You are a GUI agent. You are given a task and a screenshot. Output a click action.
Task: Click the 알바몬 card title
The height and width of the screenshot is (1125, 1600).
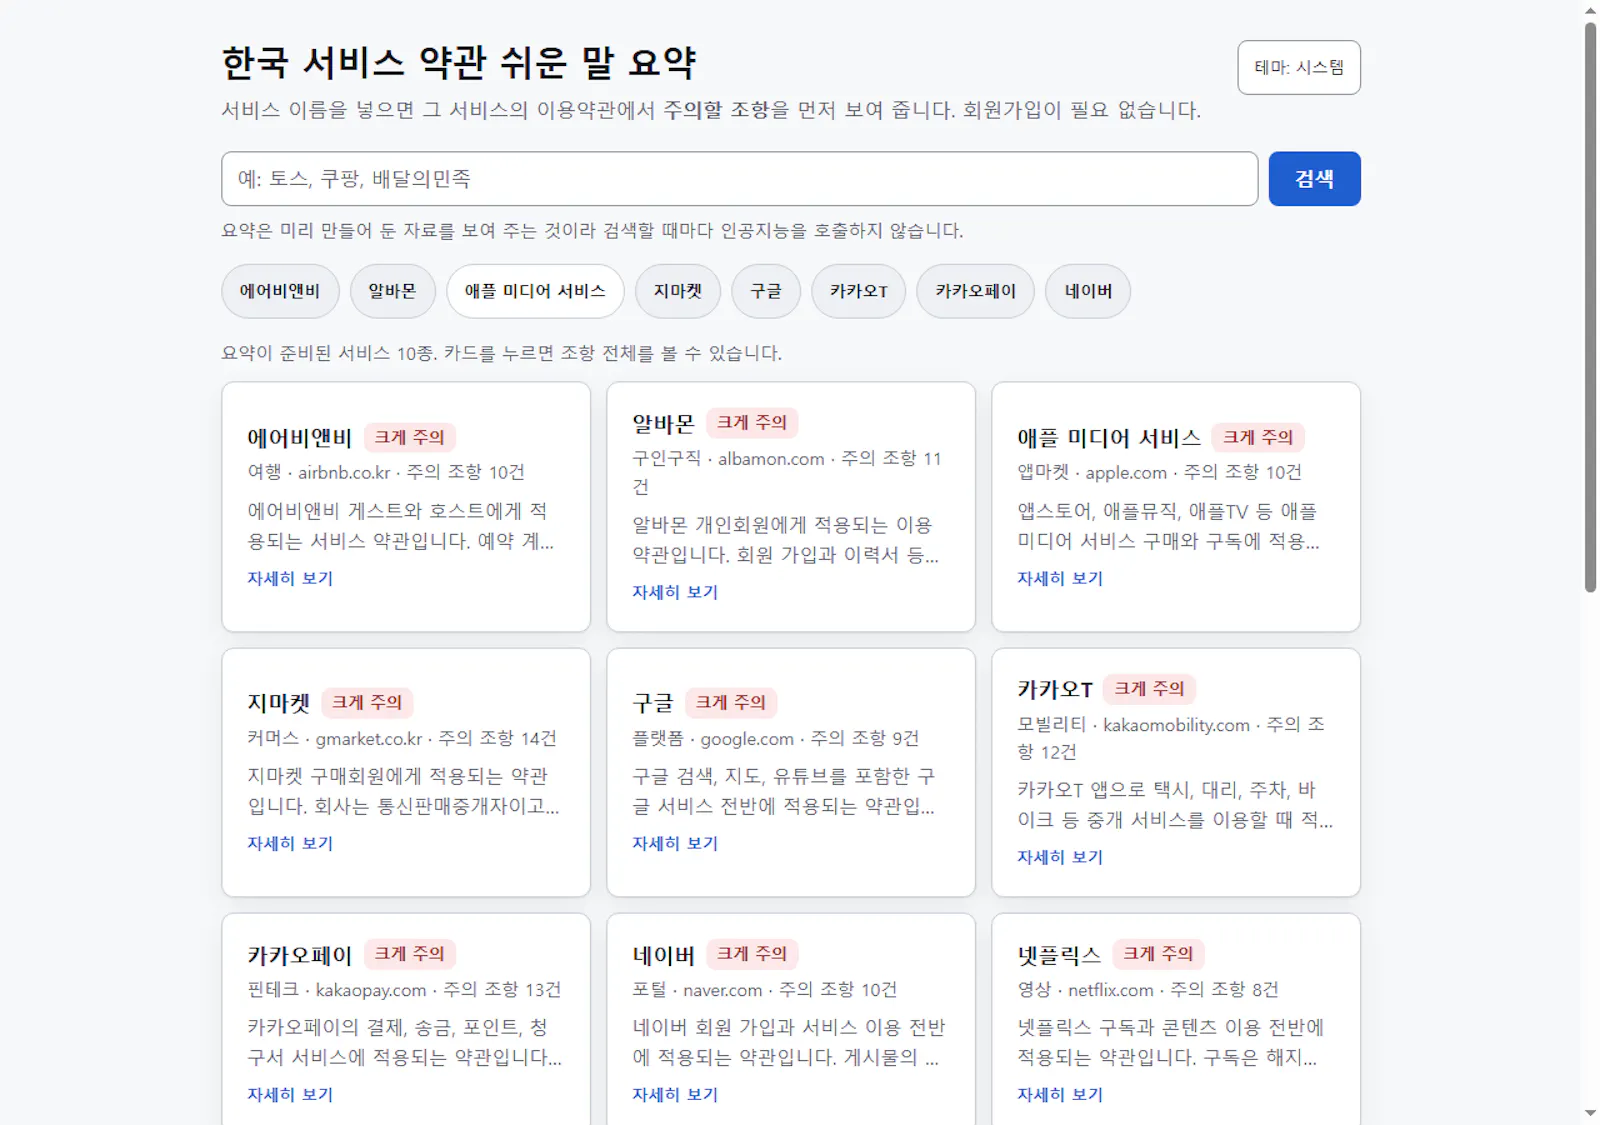tap(663, 424)
